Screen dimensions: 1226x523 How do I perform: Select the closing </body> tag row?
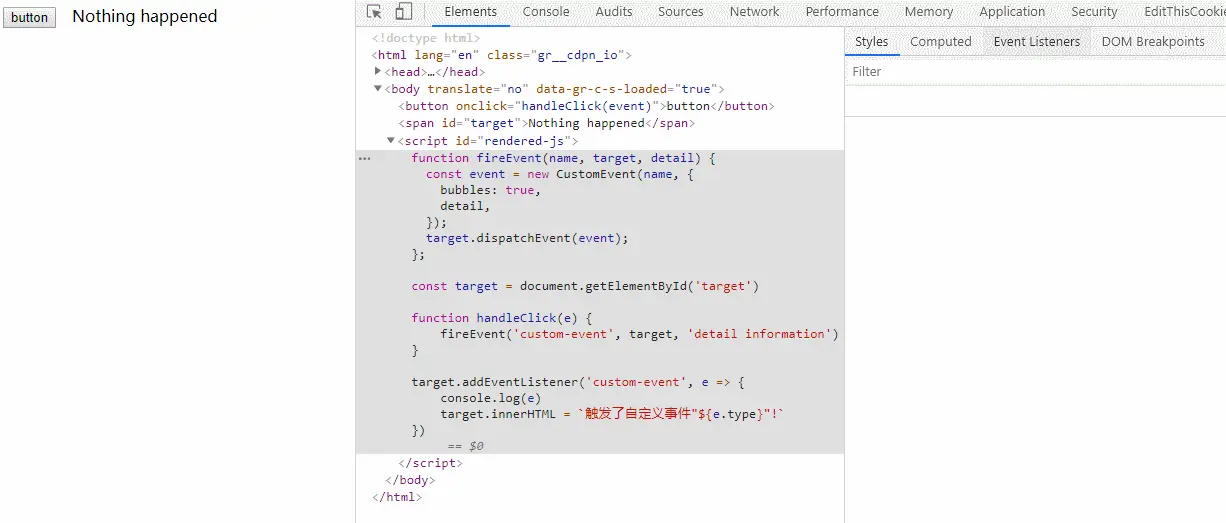click(410, 480)
